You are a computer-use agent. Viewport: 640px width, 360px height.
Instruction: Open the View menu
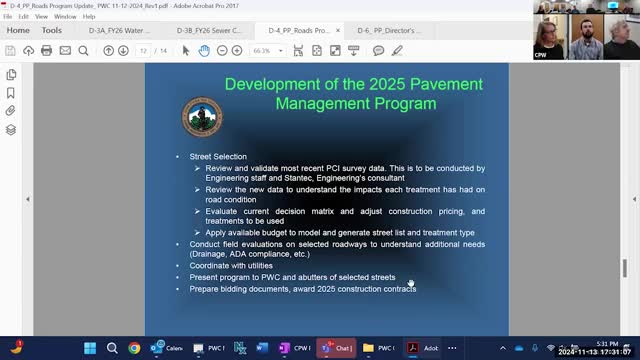(x=41, y=17)
